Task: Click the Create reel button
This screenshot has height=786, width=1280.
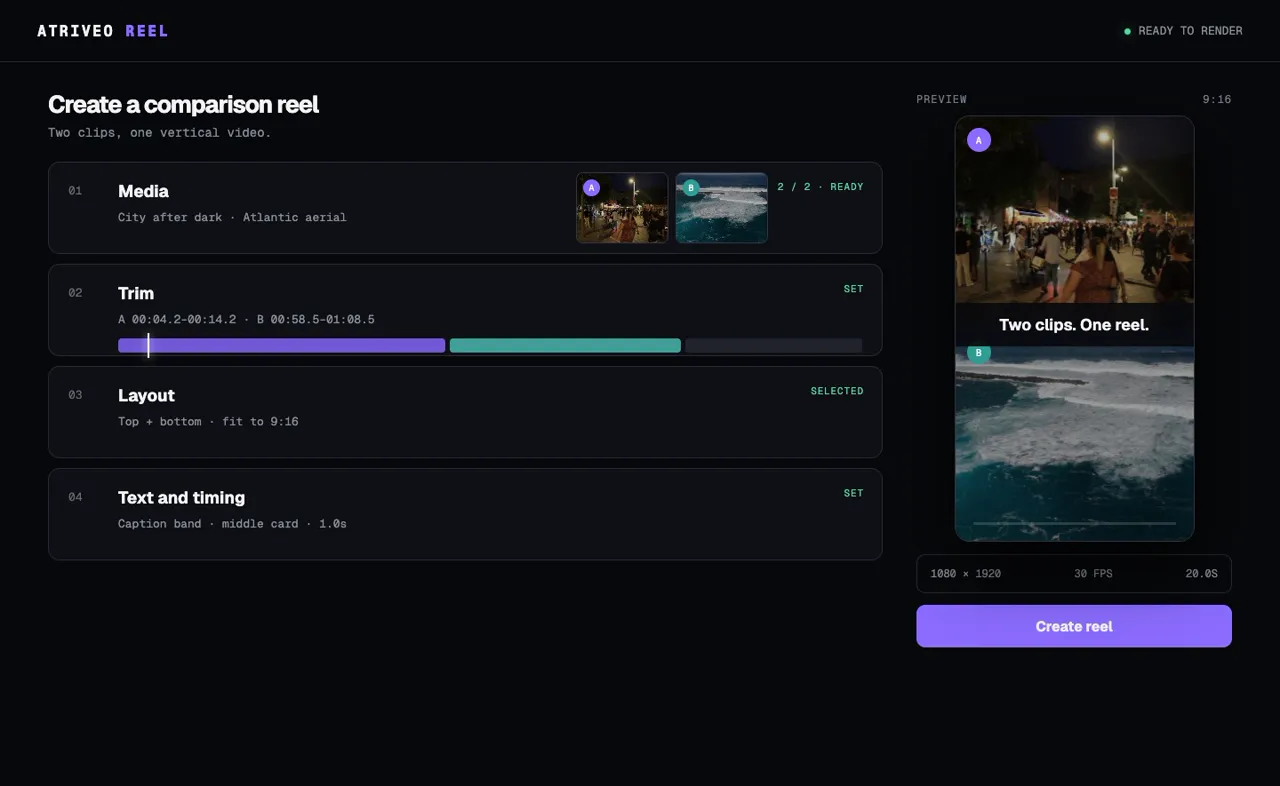Action: click(1074, 626)
